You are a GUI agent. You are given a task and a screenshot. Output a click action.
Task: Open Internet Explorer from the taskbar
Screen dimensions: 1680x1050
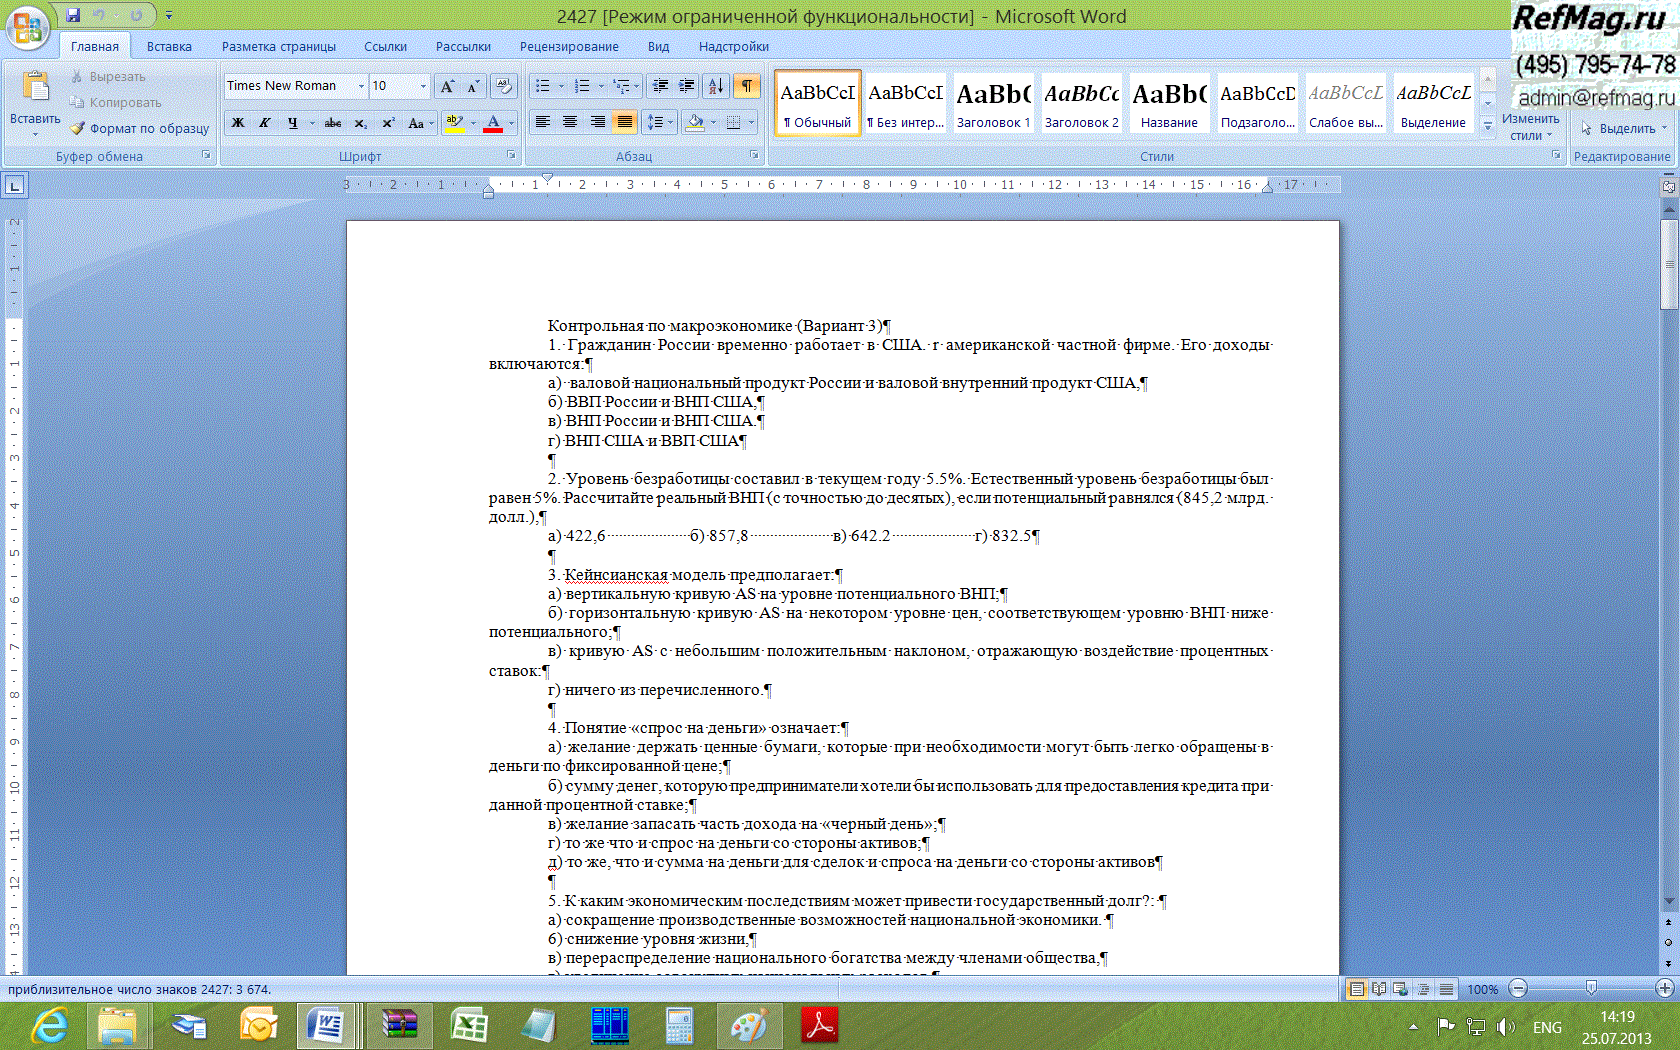point(48,1026)
